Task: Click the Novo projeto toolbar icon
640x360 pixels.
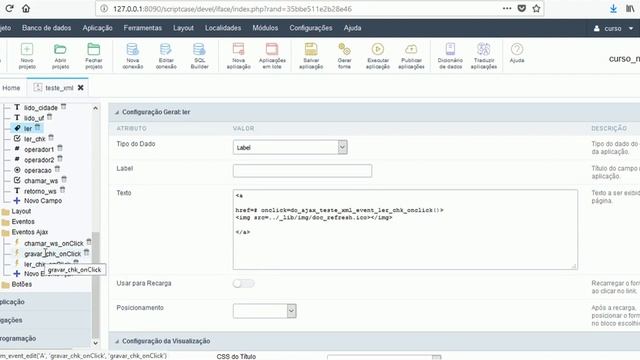Action: [x=27, y=56]
